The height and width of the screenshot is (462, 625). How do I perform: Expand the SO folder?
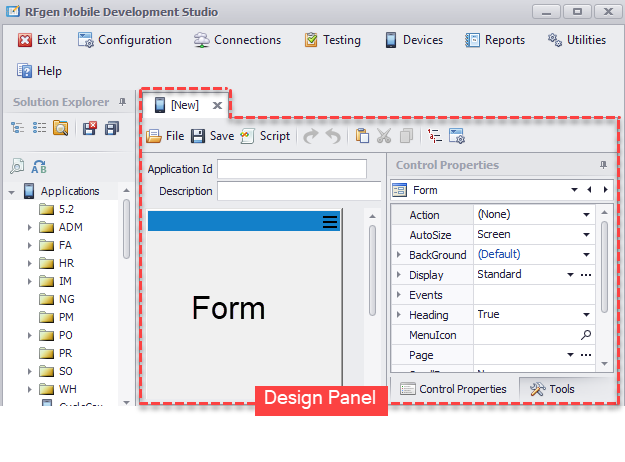(29, 372)
